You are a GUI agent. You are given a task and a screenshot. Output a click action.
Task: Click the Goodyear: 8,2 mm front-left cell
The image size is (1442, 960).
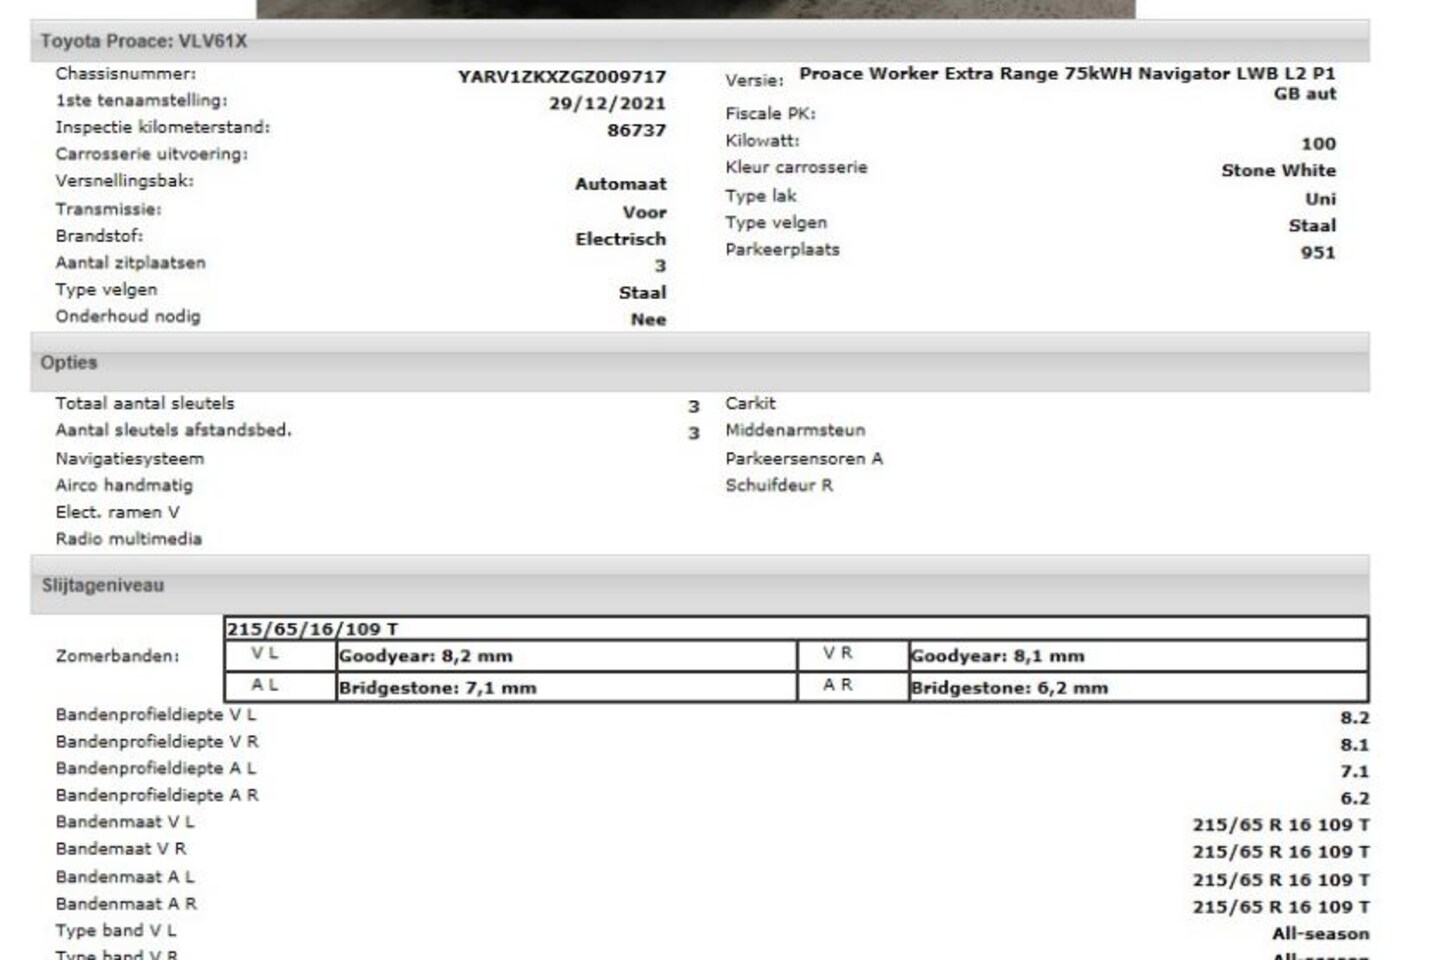click(426, 657)
